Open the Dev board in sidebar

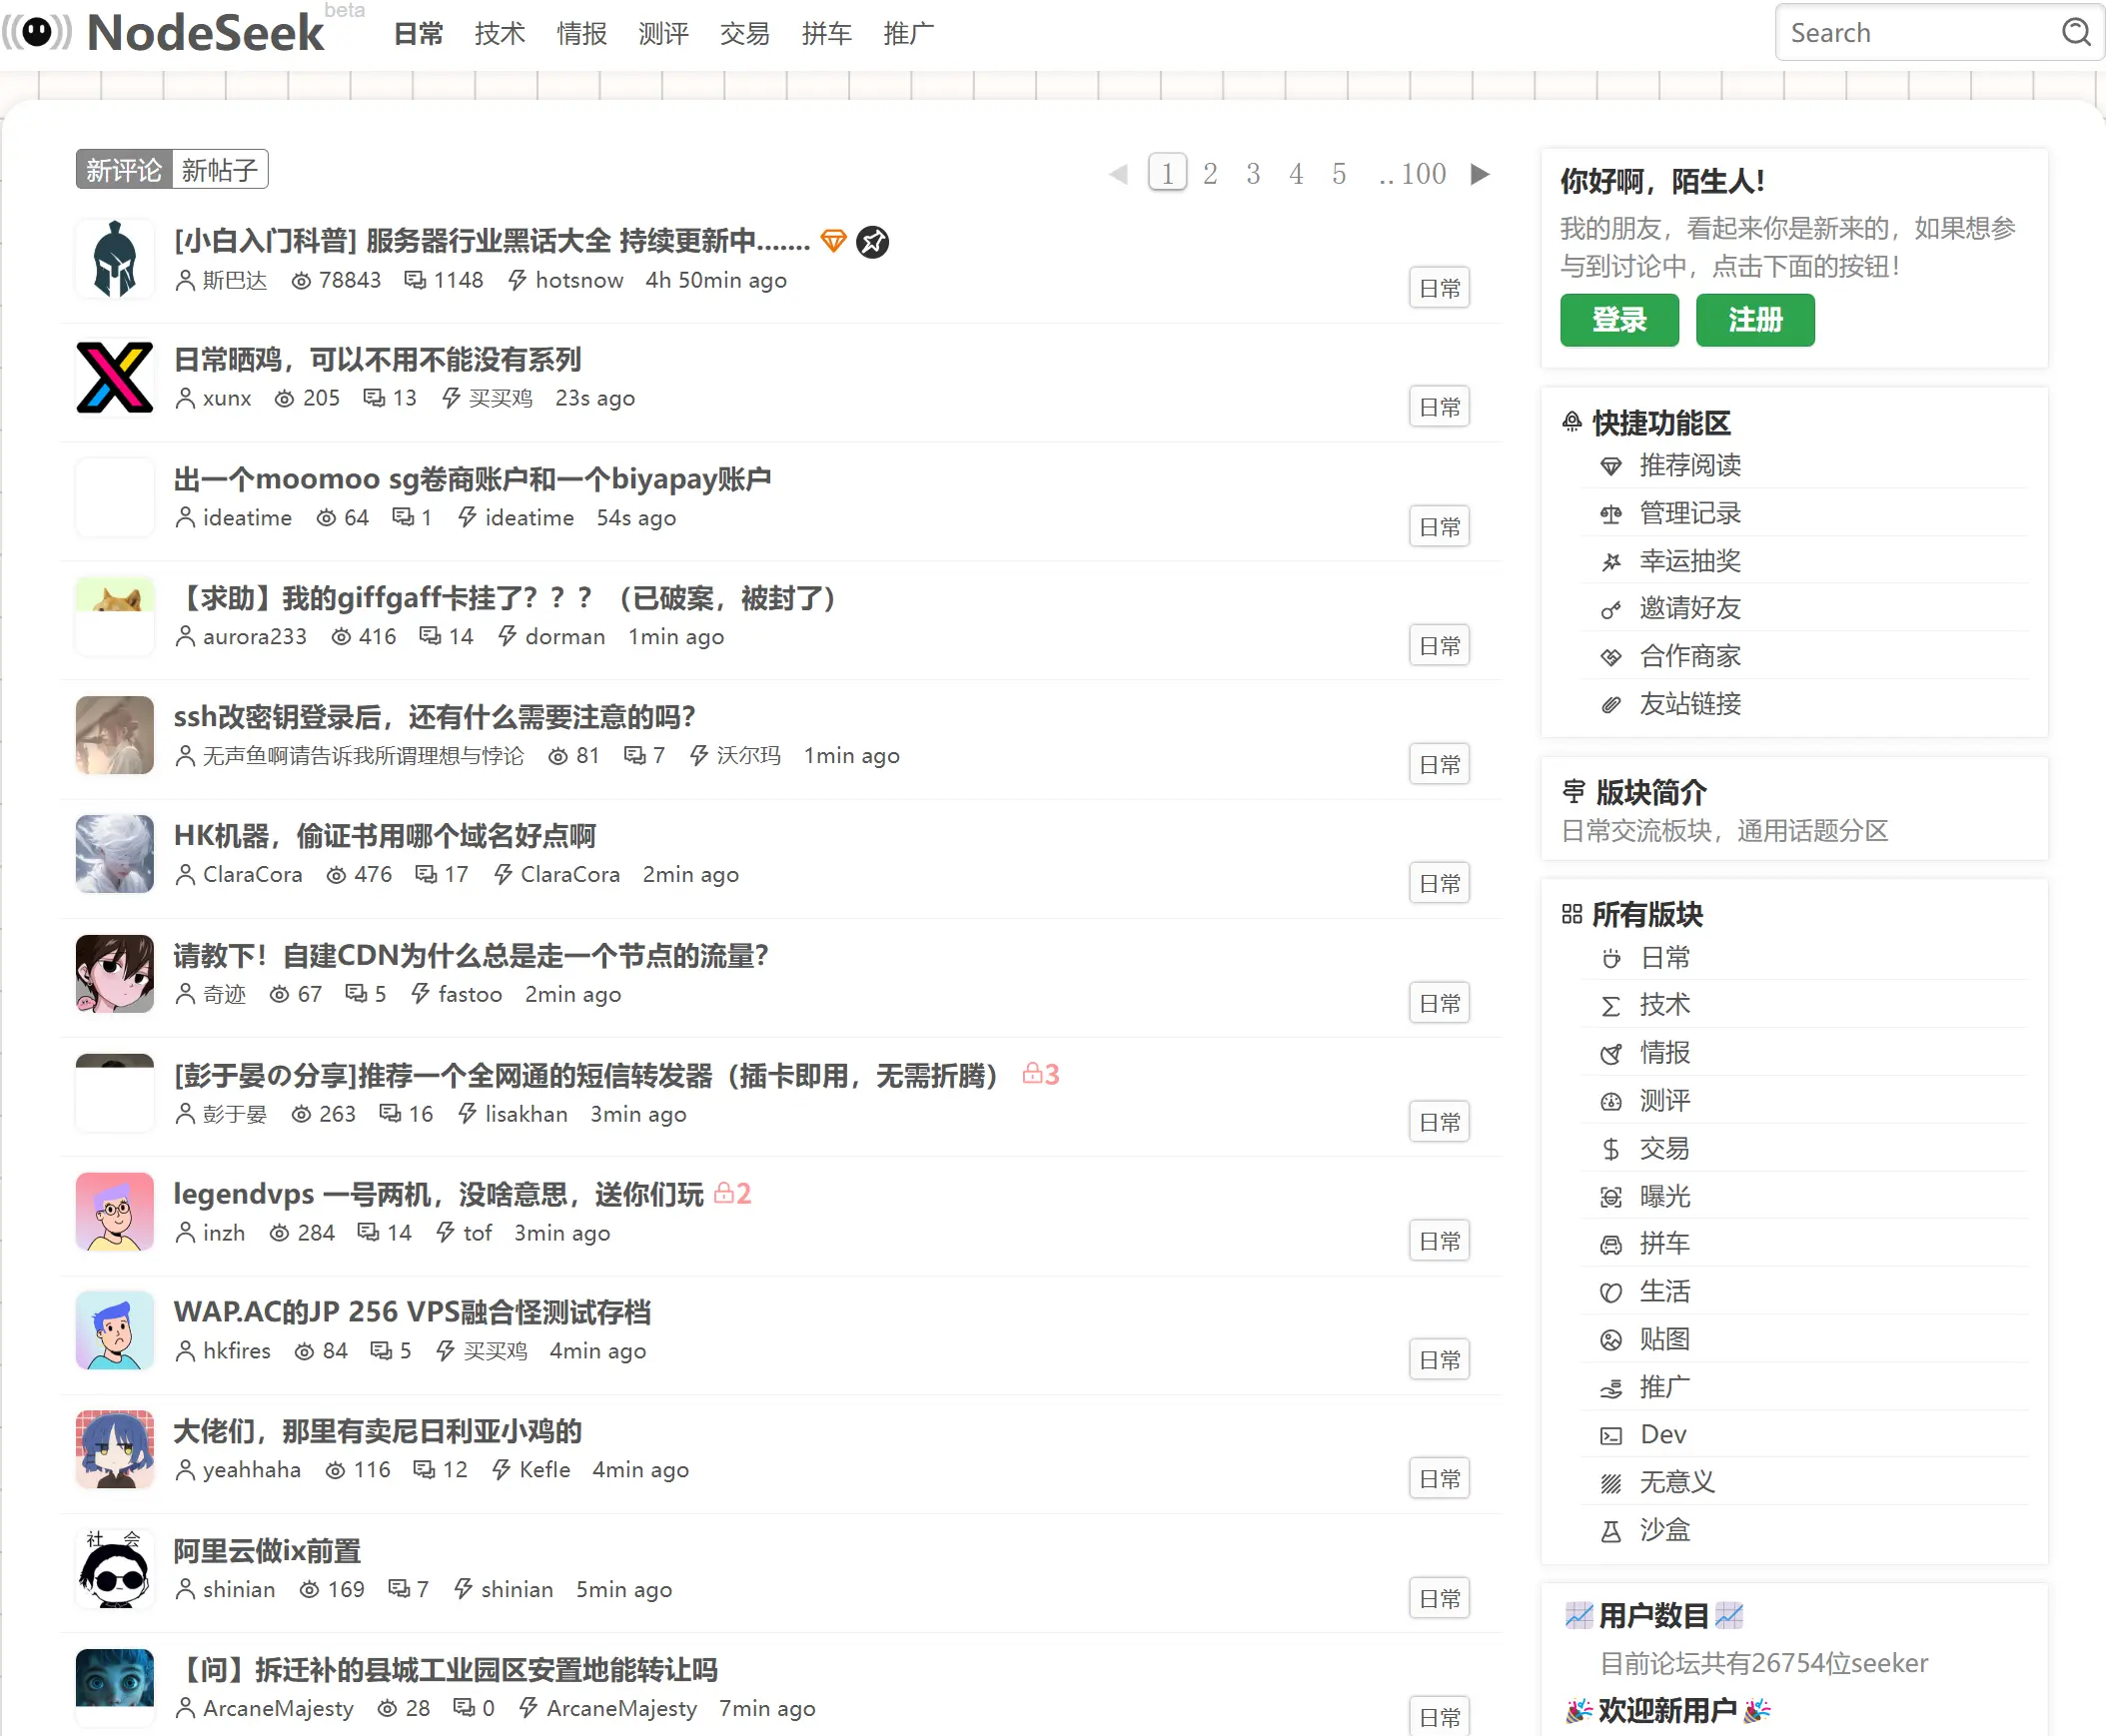(1663, 1434)
